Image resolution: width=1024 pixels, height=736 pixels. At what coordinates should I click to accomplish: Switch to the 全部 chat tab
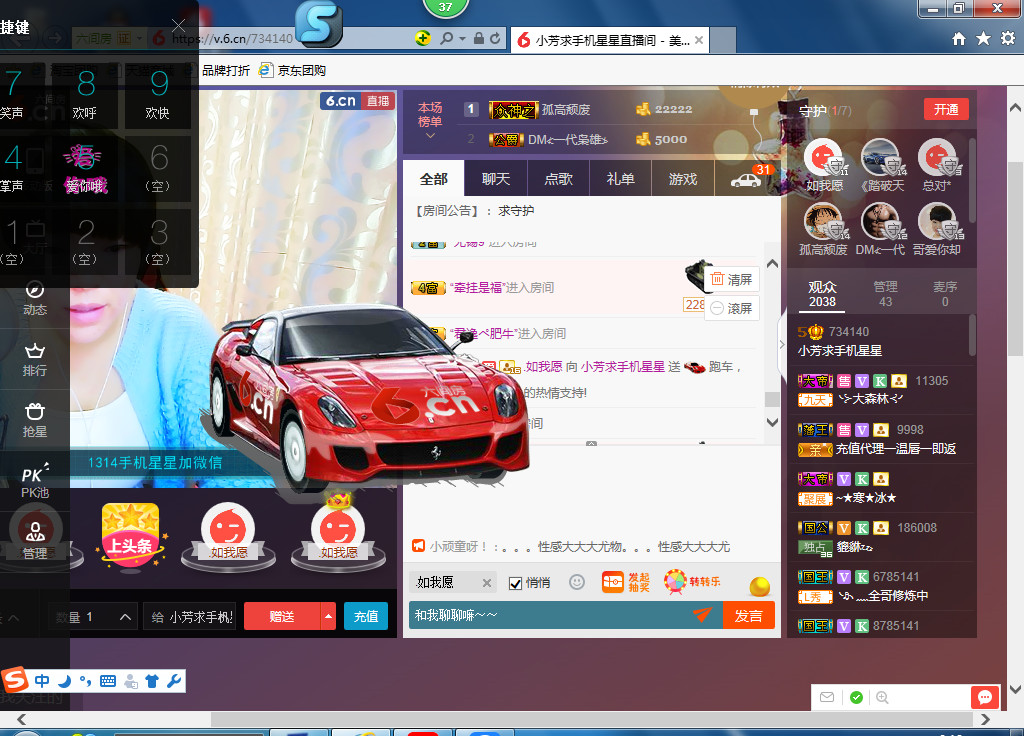click(x=434, y=178)
